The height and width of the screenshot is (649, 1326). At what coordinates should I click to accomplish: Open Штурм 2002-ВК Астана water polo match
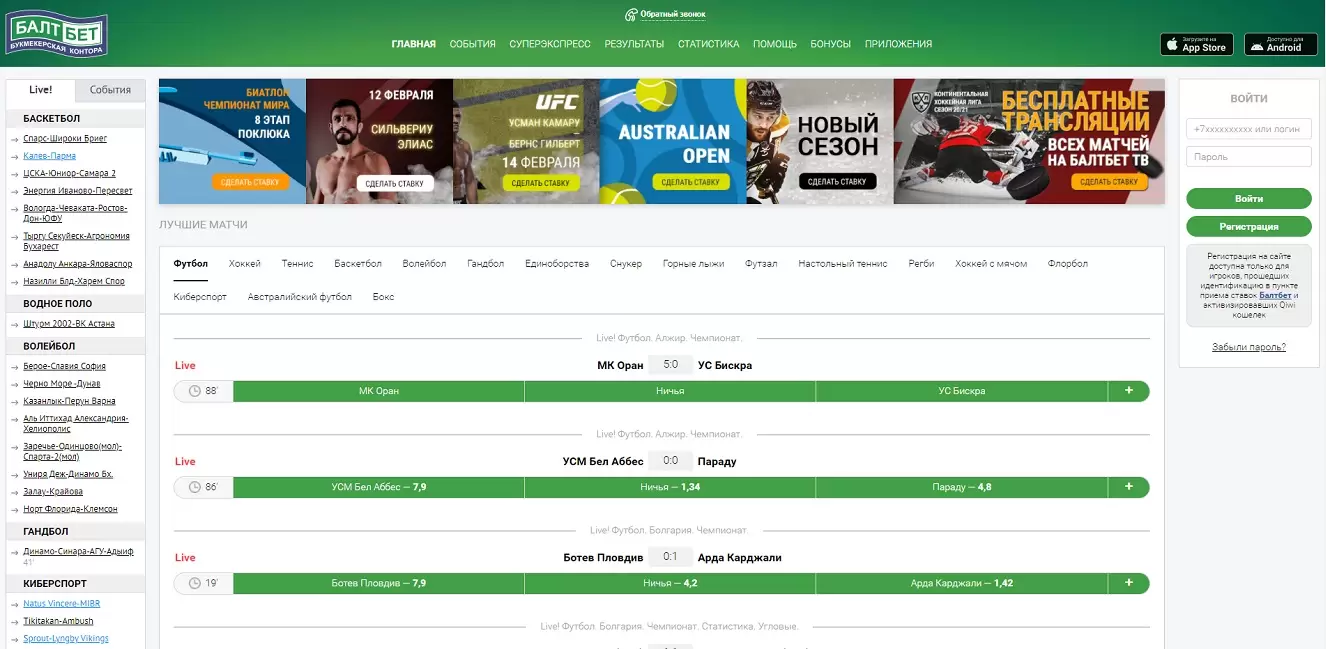click(x=69, y=324)
